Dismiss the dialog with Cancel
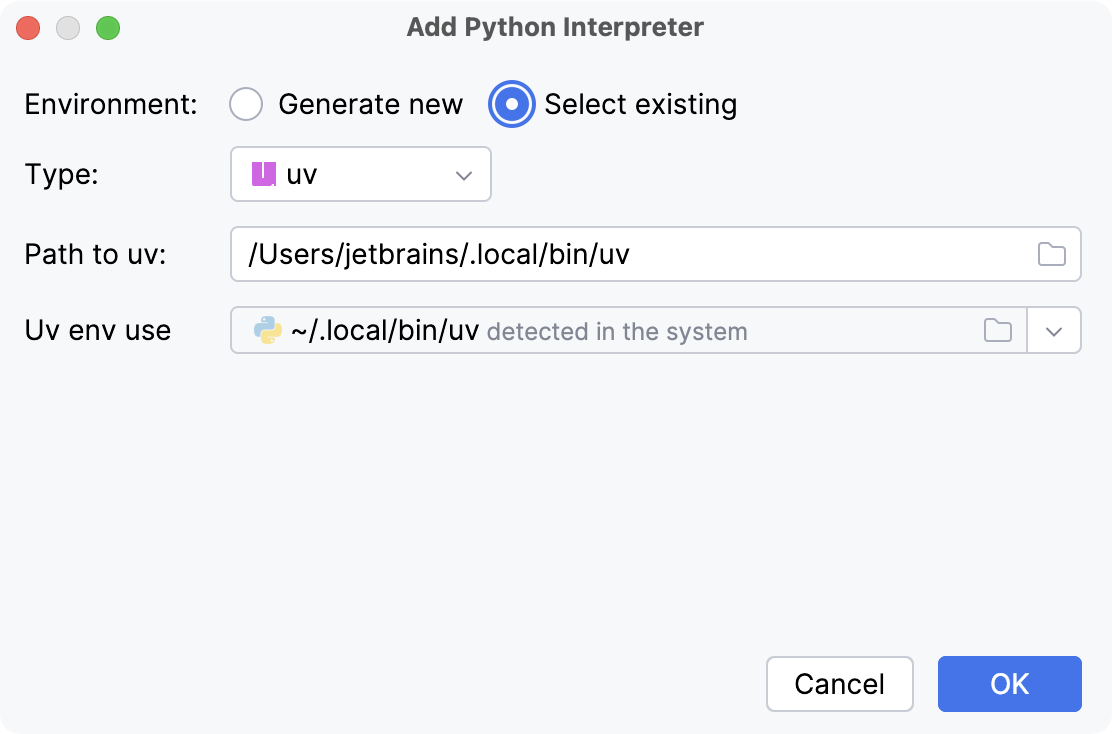Image resolution: width=1112 pixels, height=734 pixels. point(839,684)
